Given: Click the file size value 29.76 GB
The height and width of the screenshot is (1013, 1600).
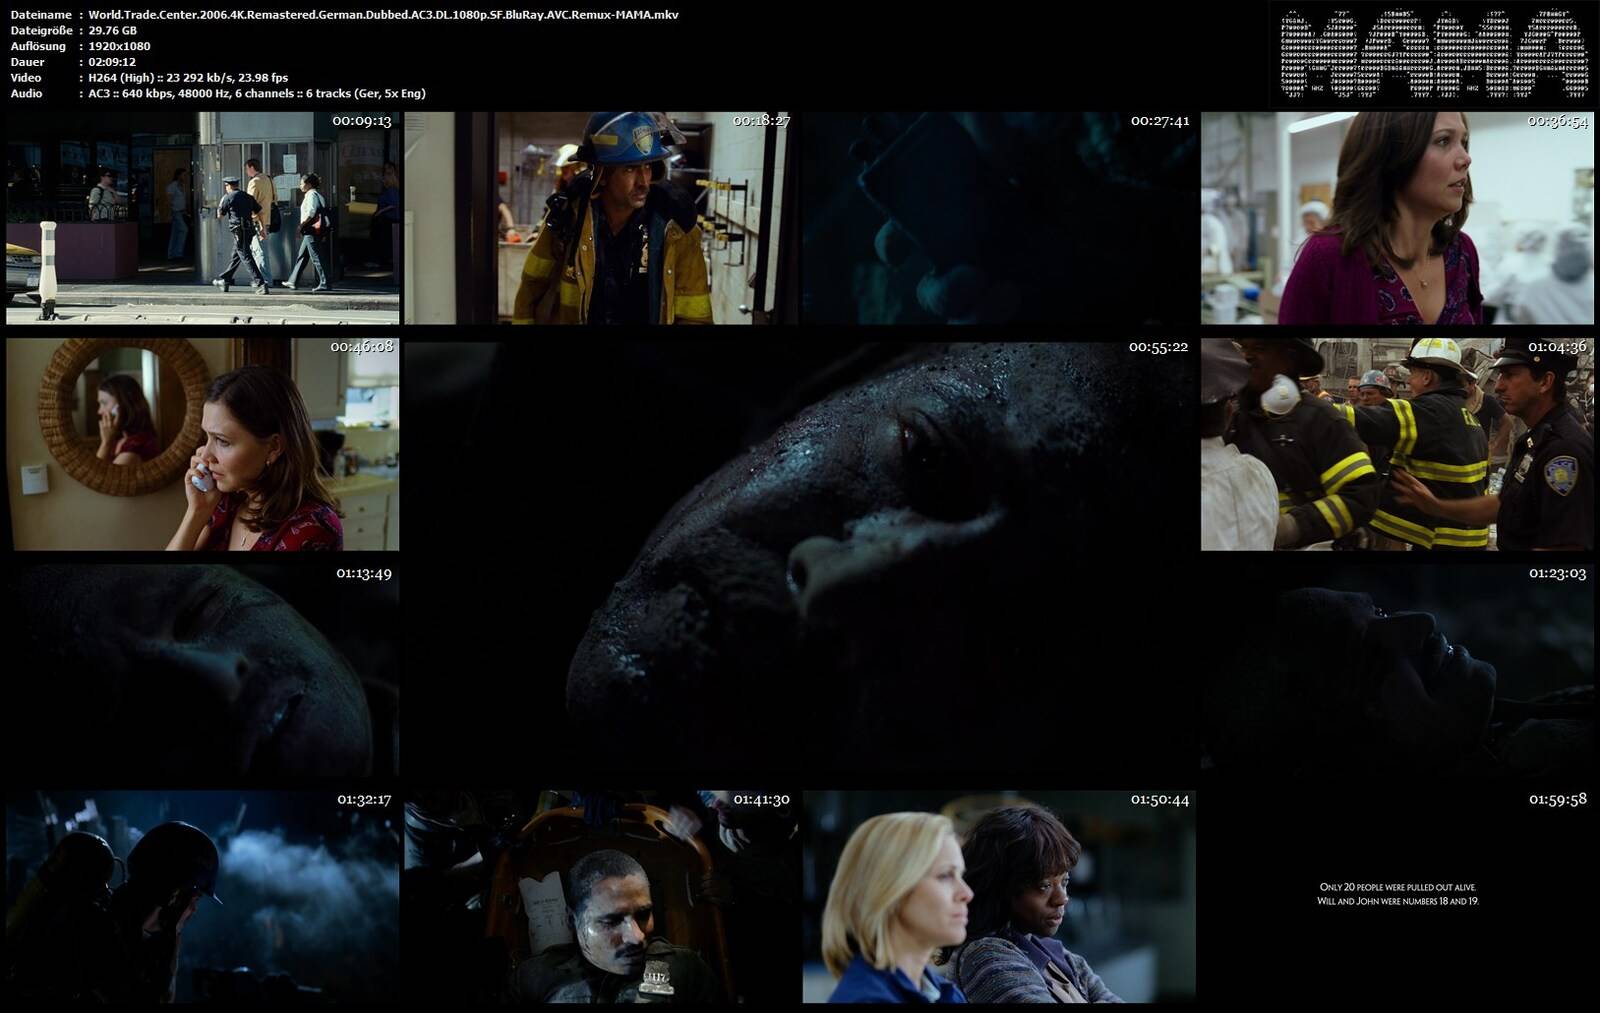Looking at the screenshot, I should [113, 30].
